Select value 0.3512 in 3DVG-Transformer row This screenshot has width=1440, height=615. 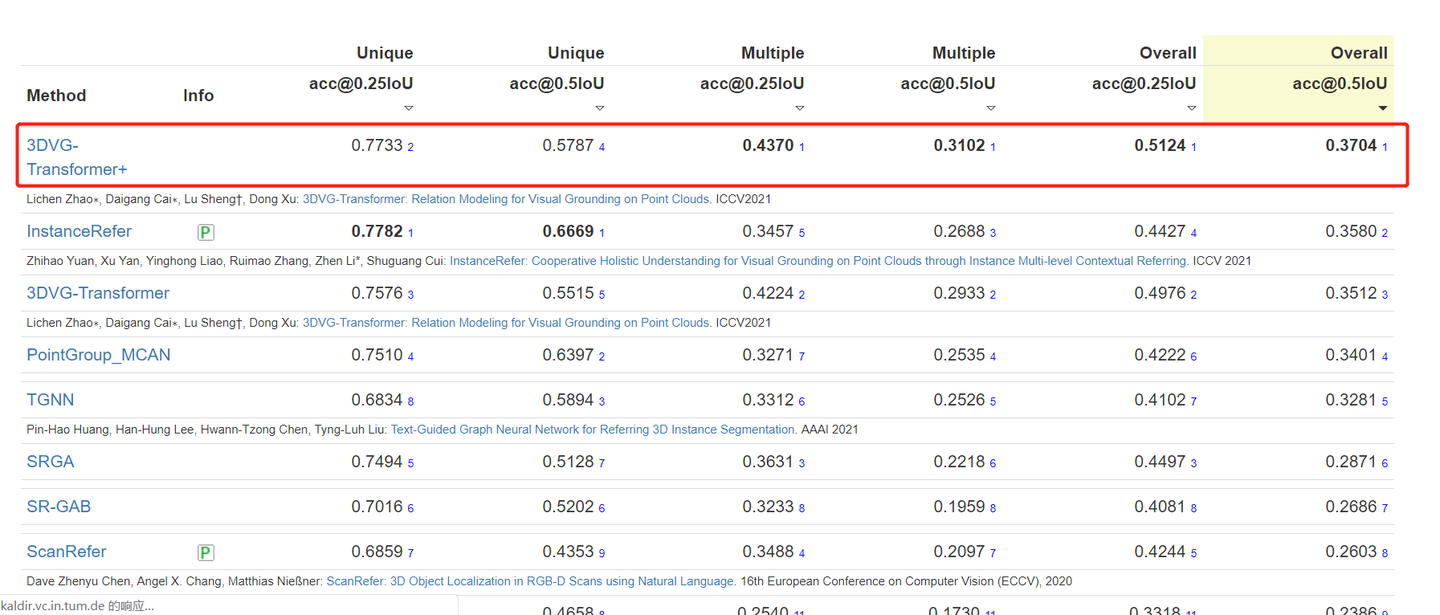(1351, 293)
